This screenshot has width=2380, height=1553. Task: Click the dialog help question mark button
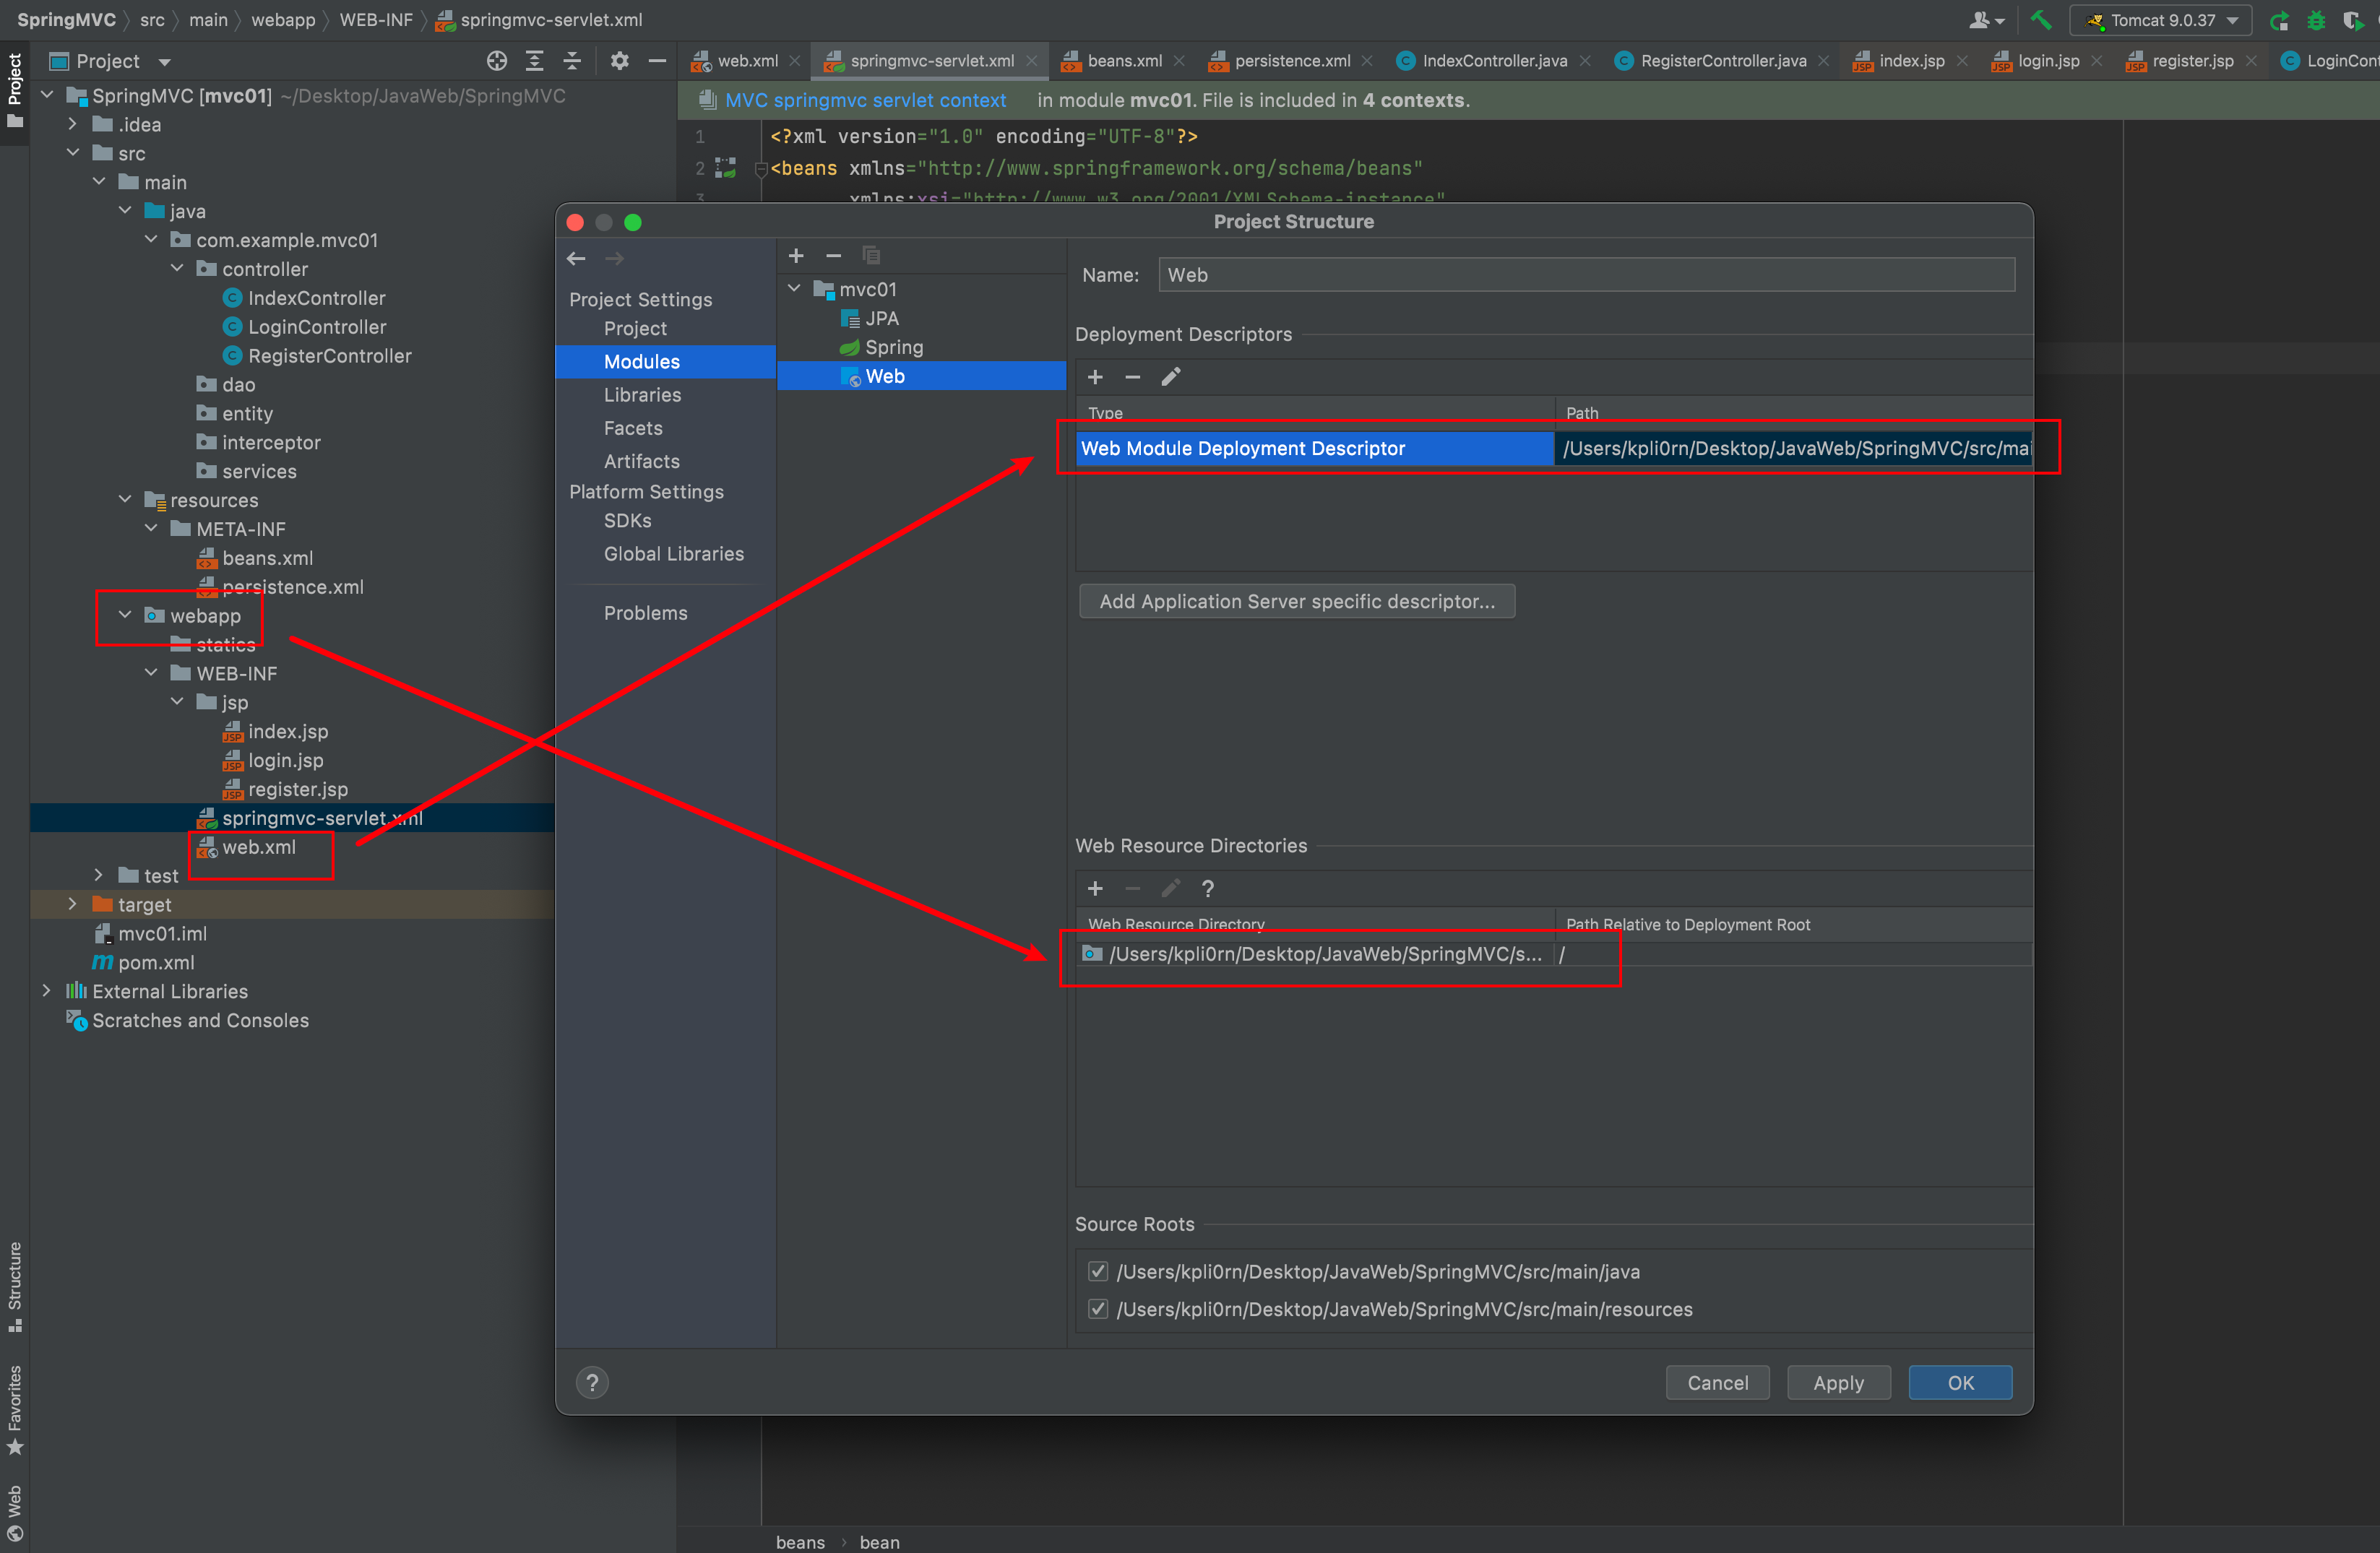[592, 1382]
